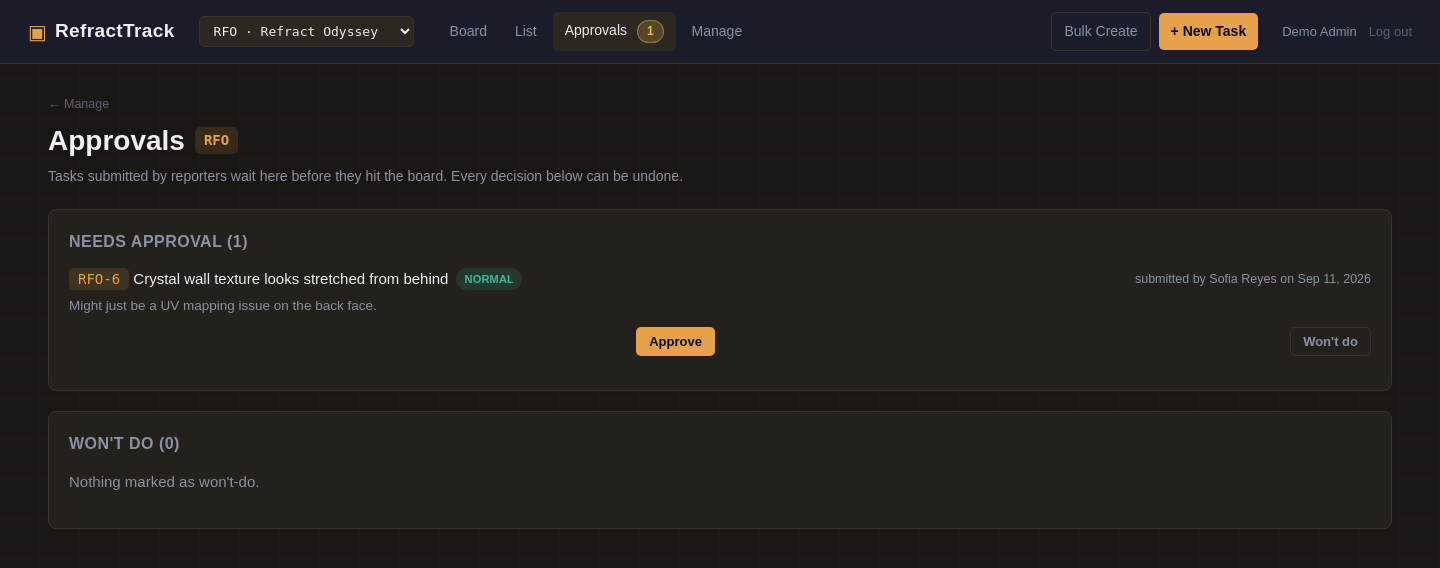Screen dimensions: 1440x568
Task: Go to the Board view
Action: click(x=468, y=31)
